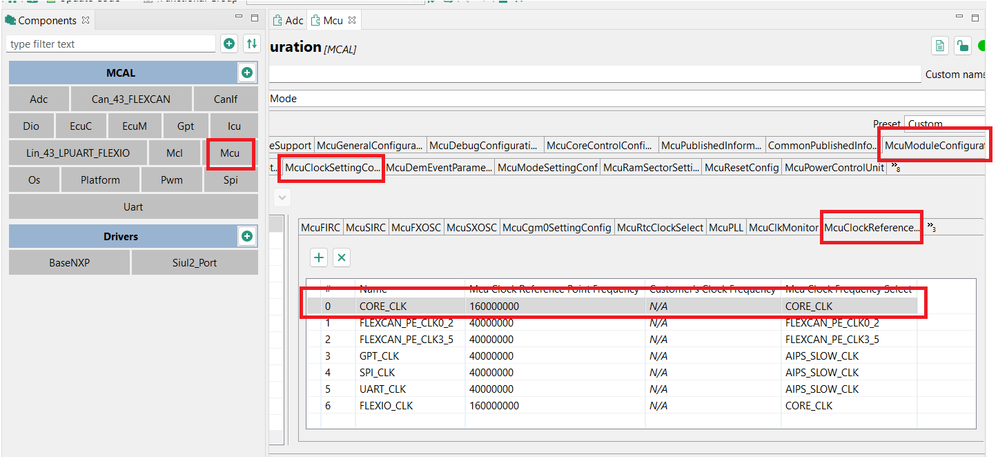
Task: Open the Pwm component
Action: tap(171, 180)
